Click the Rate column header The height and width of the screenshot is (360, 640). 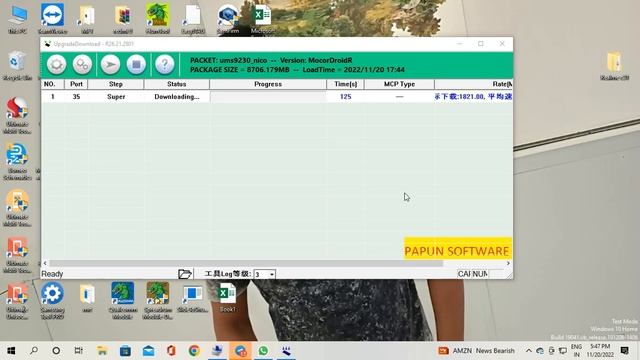point(473,84)
